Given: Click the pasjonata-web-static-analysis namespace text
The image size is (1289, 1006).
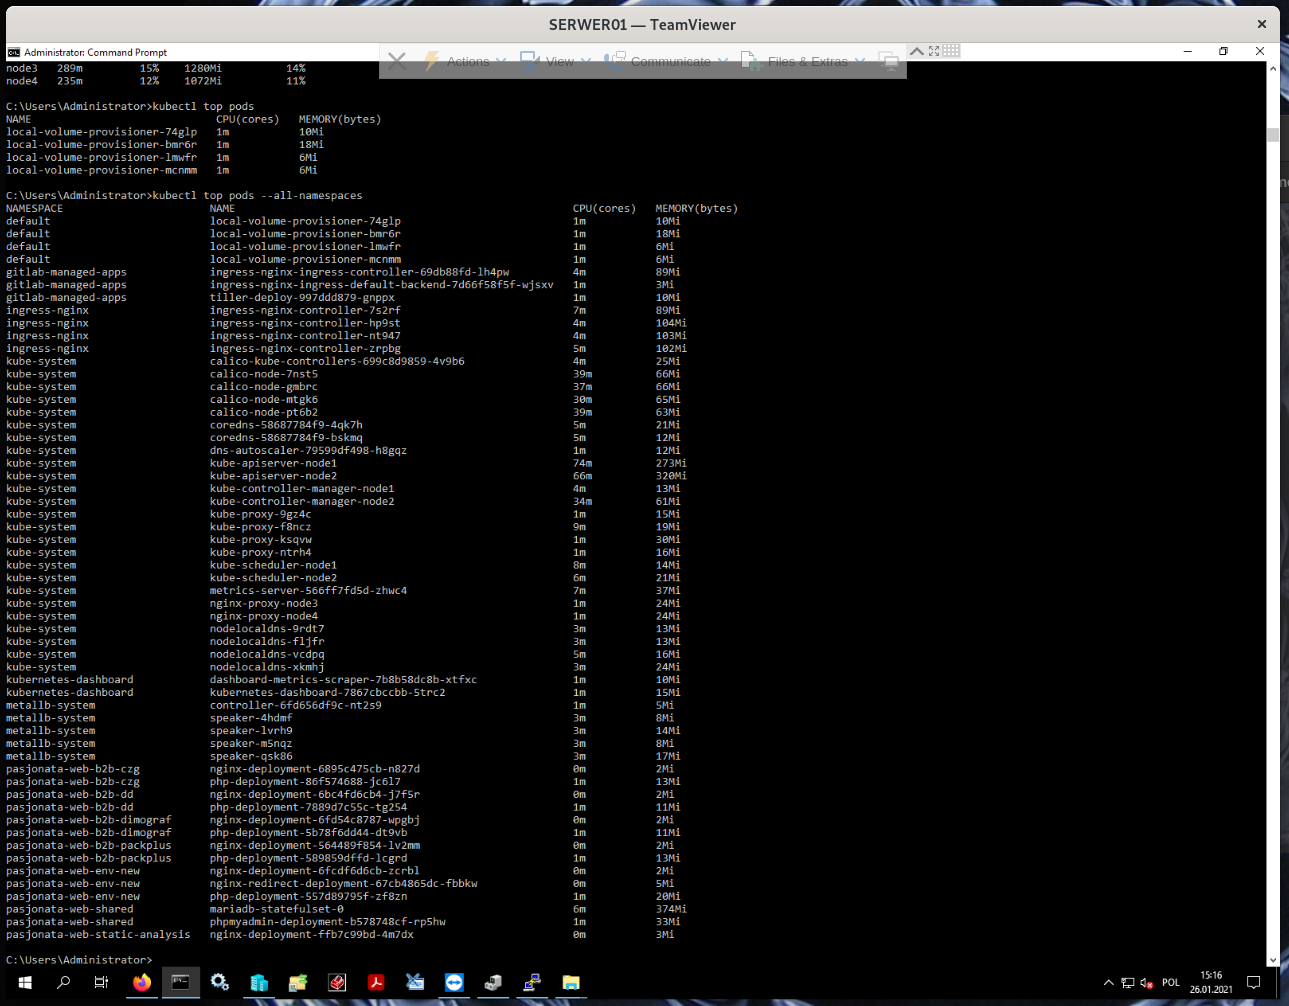Looking at the screenshot, I should click(98, 935).
